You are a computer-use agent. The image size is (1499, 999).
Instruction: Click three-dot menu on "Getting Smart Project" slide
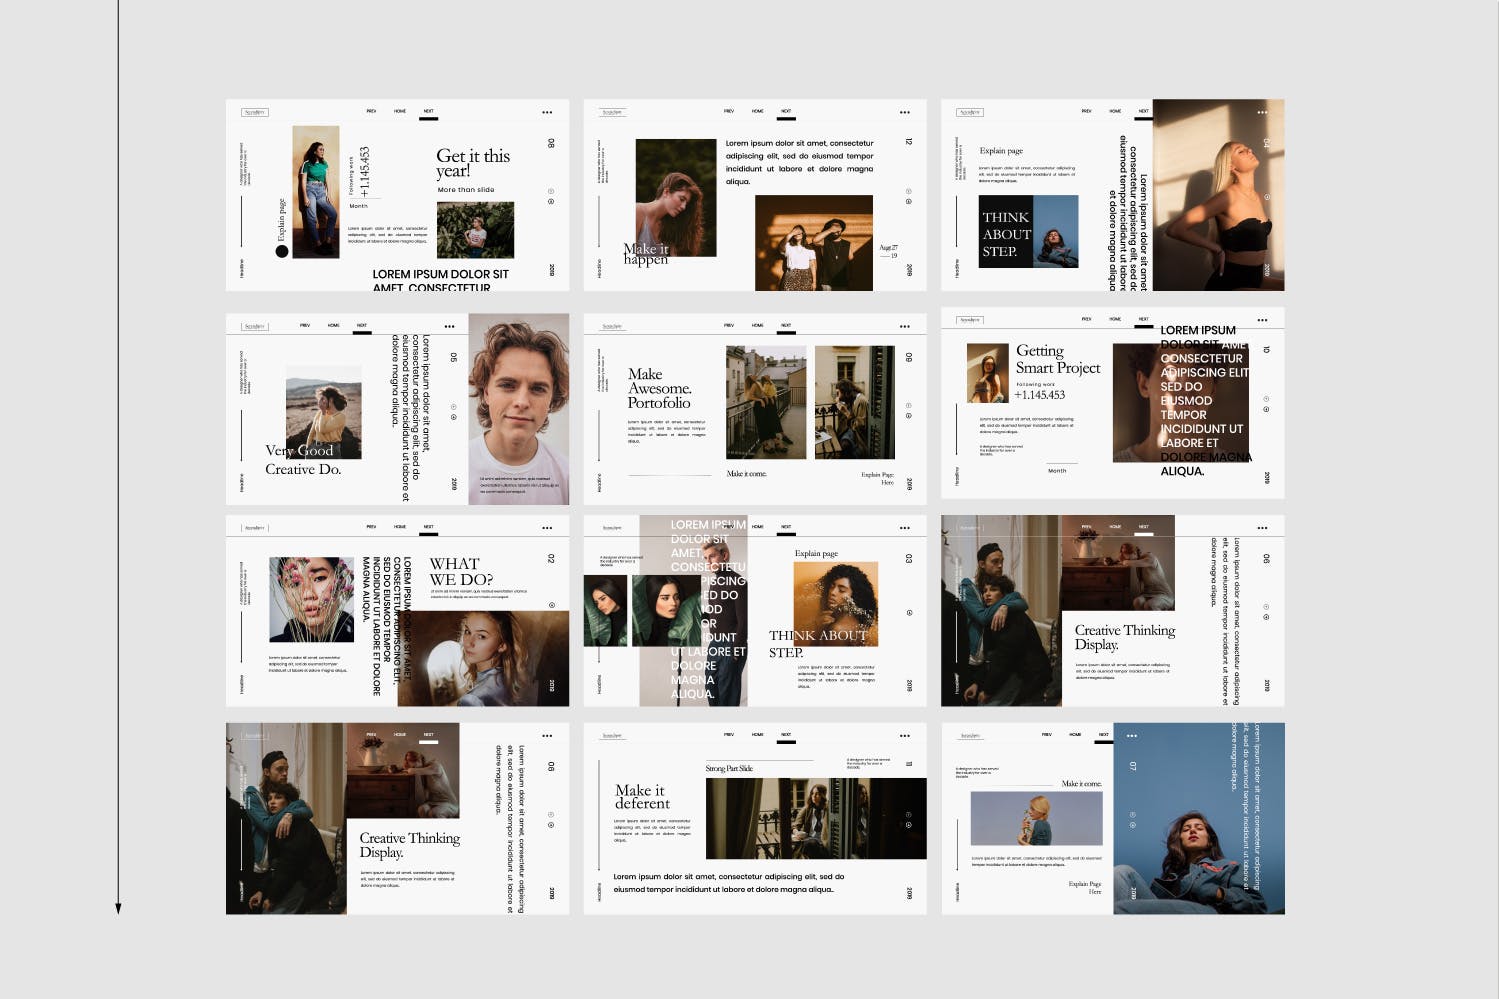[x=1262, y=320]
